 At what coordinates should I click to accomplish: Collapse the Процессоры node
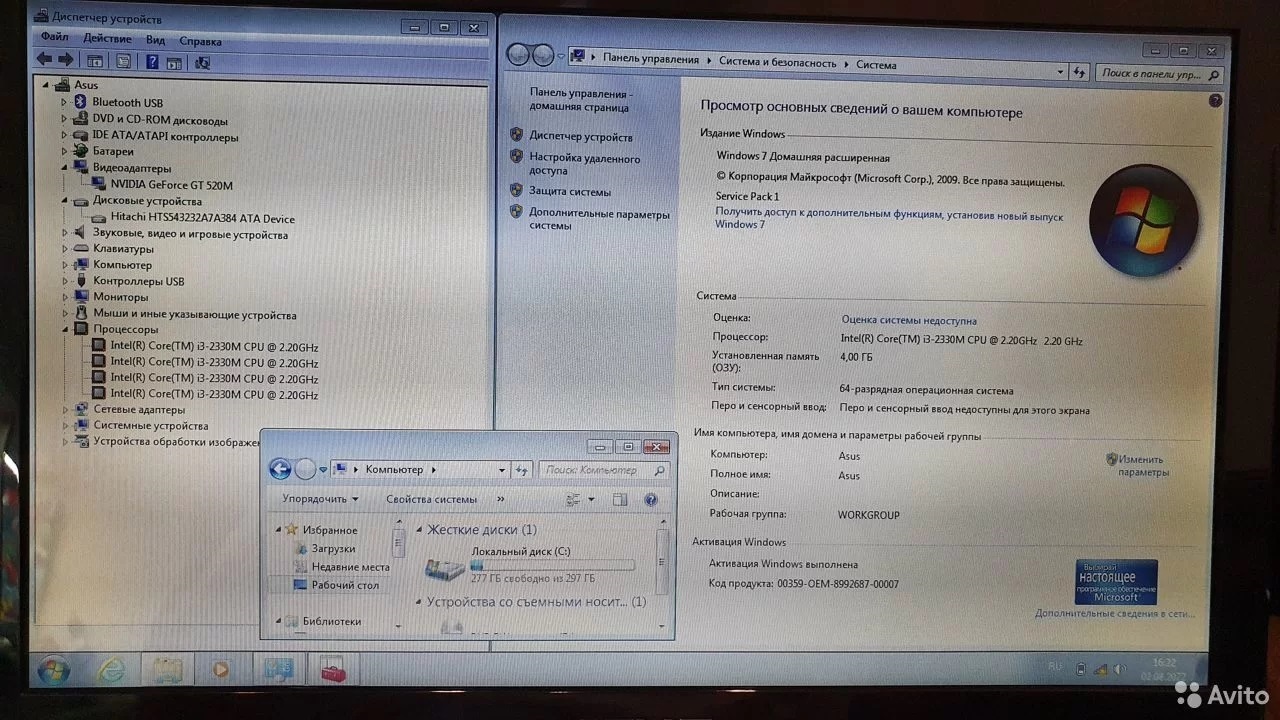(x=64, y=329)
